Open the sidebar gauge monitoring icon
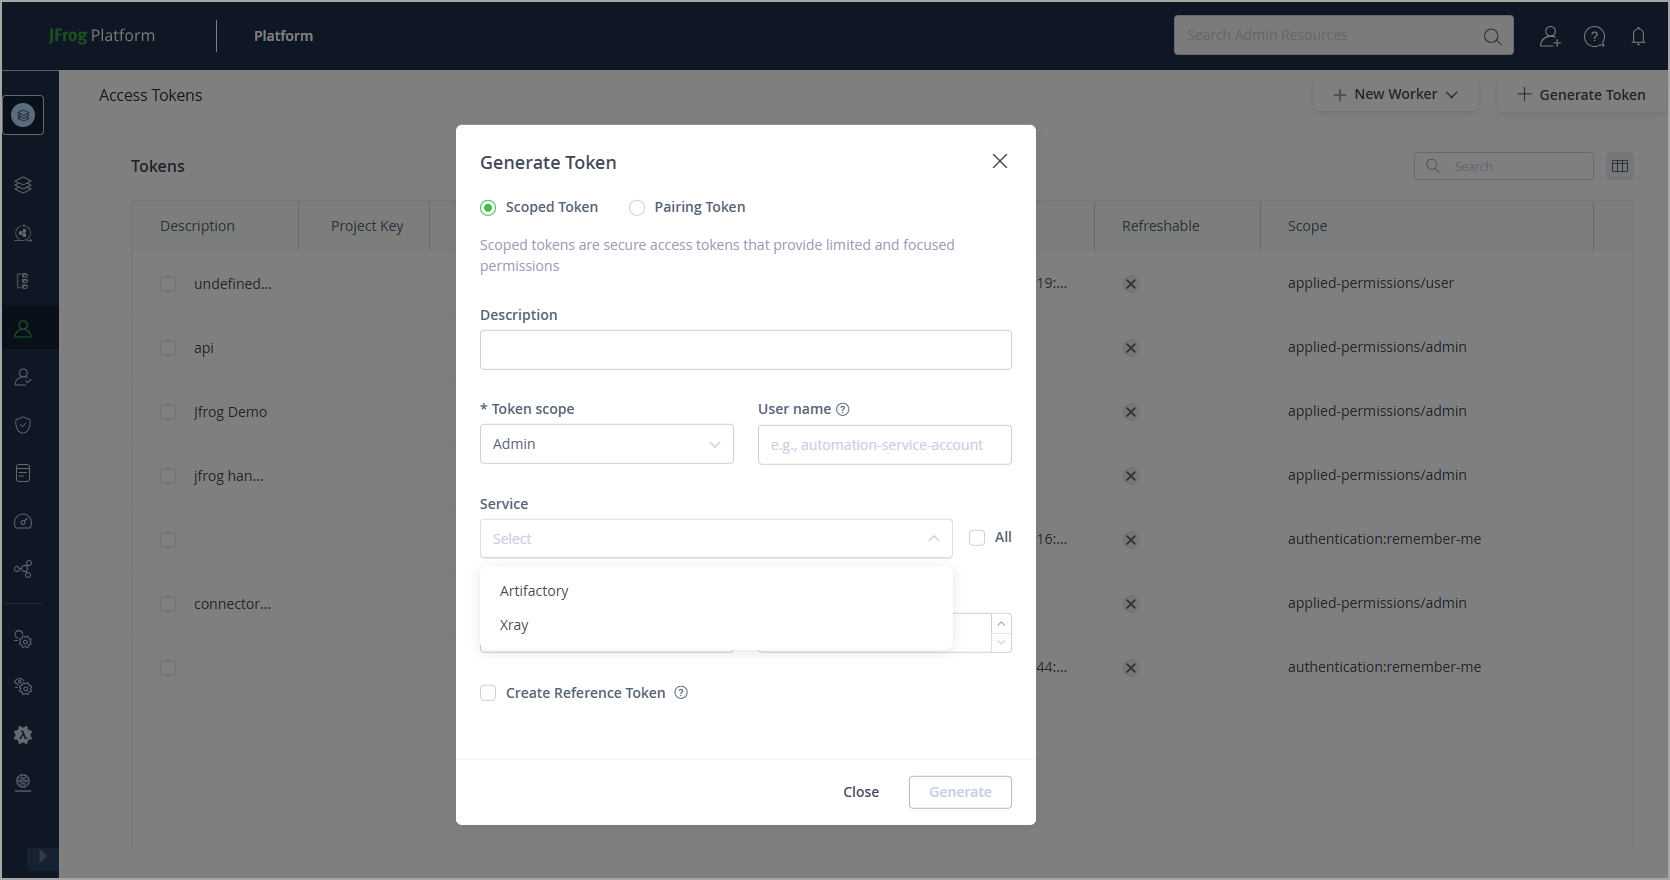This screenshot has height=880, width=1670. click(23, 521)
